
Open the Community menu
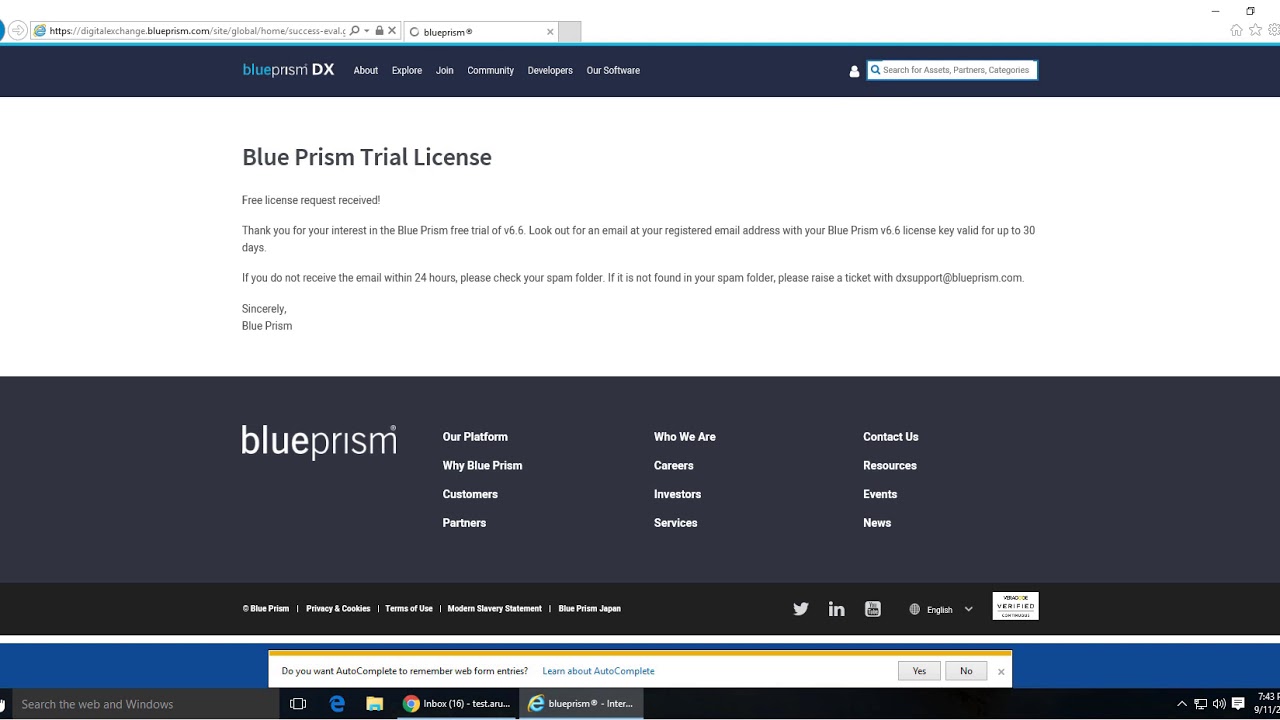click(x=491, y=71)
